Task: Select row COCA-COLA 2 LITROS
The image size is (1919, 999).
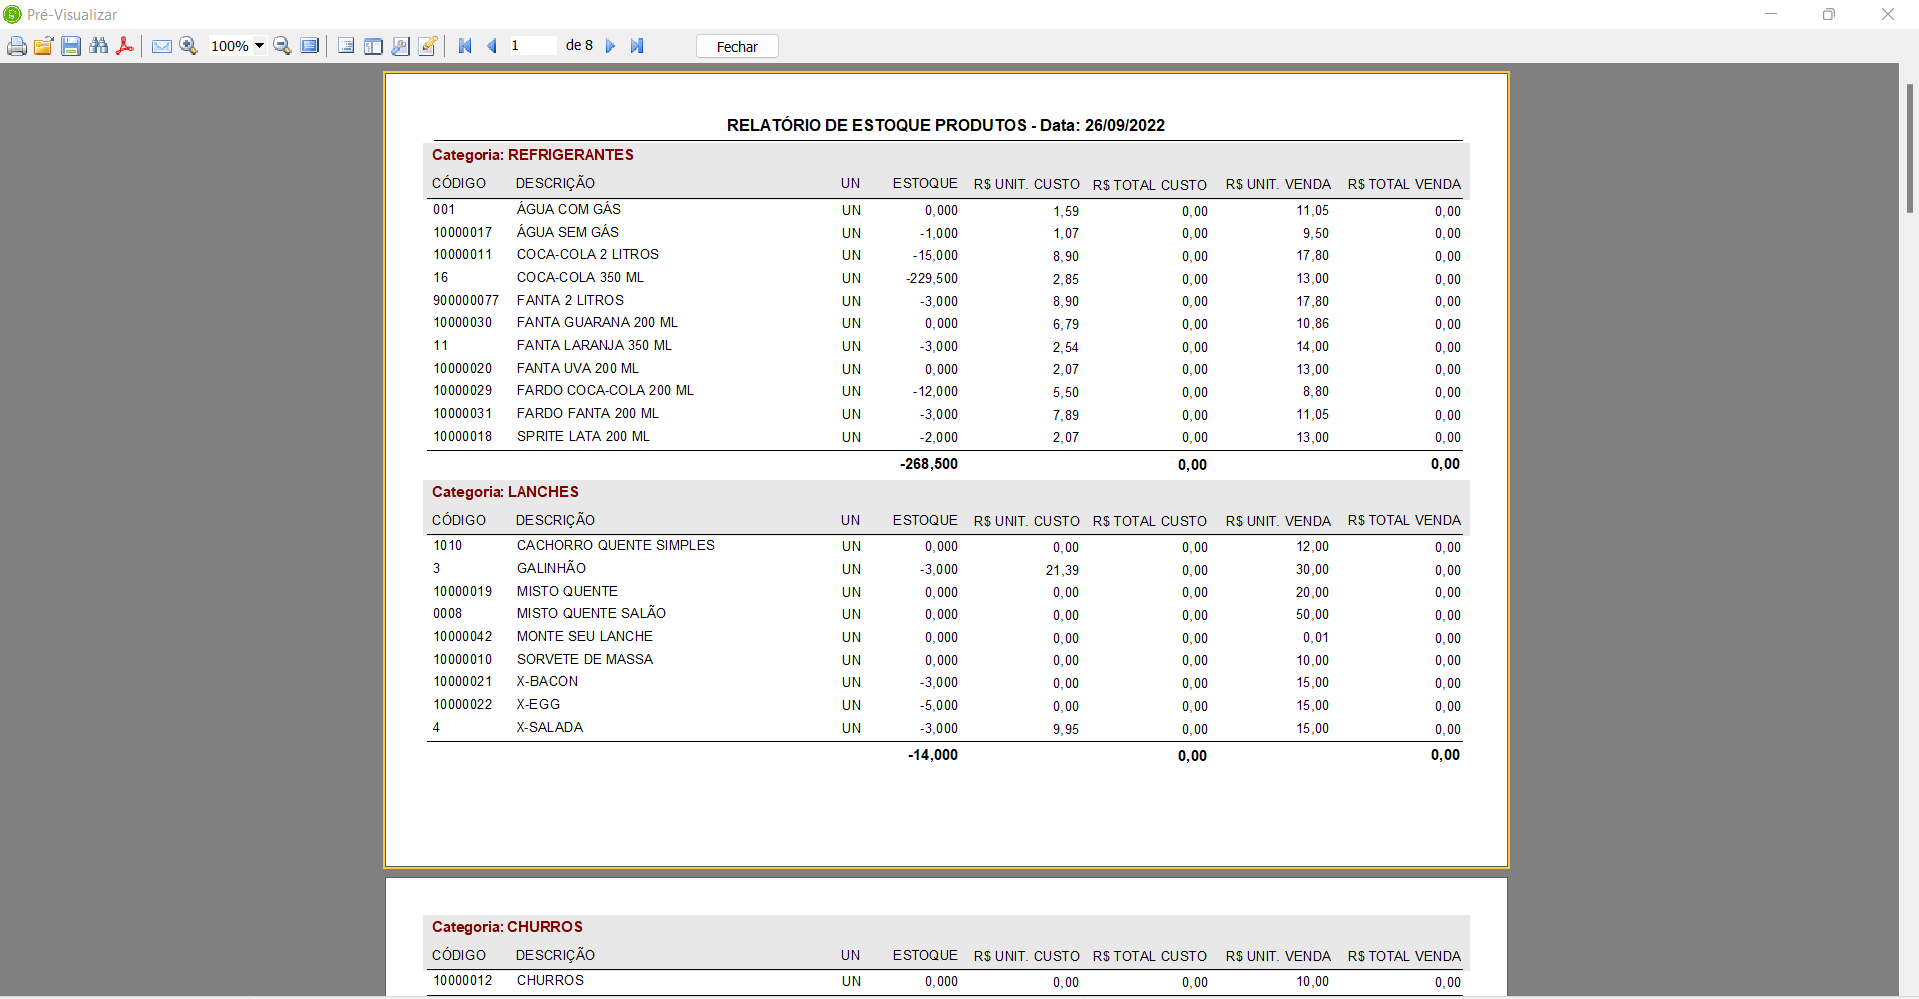Action: tap(946, 255)
